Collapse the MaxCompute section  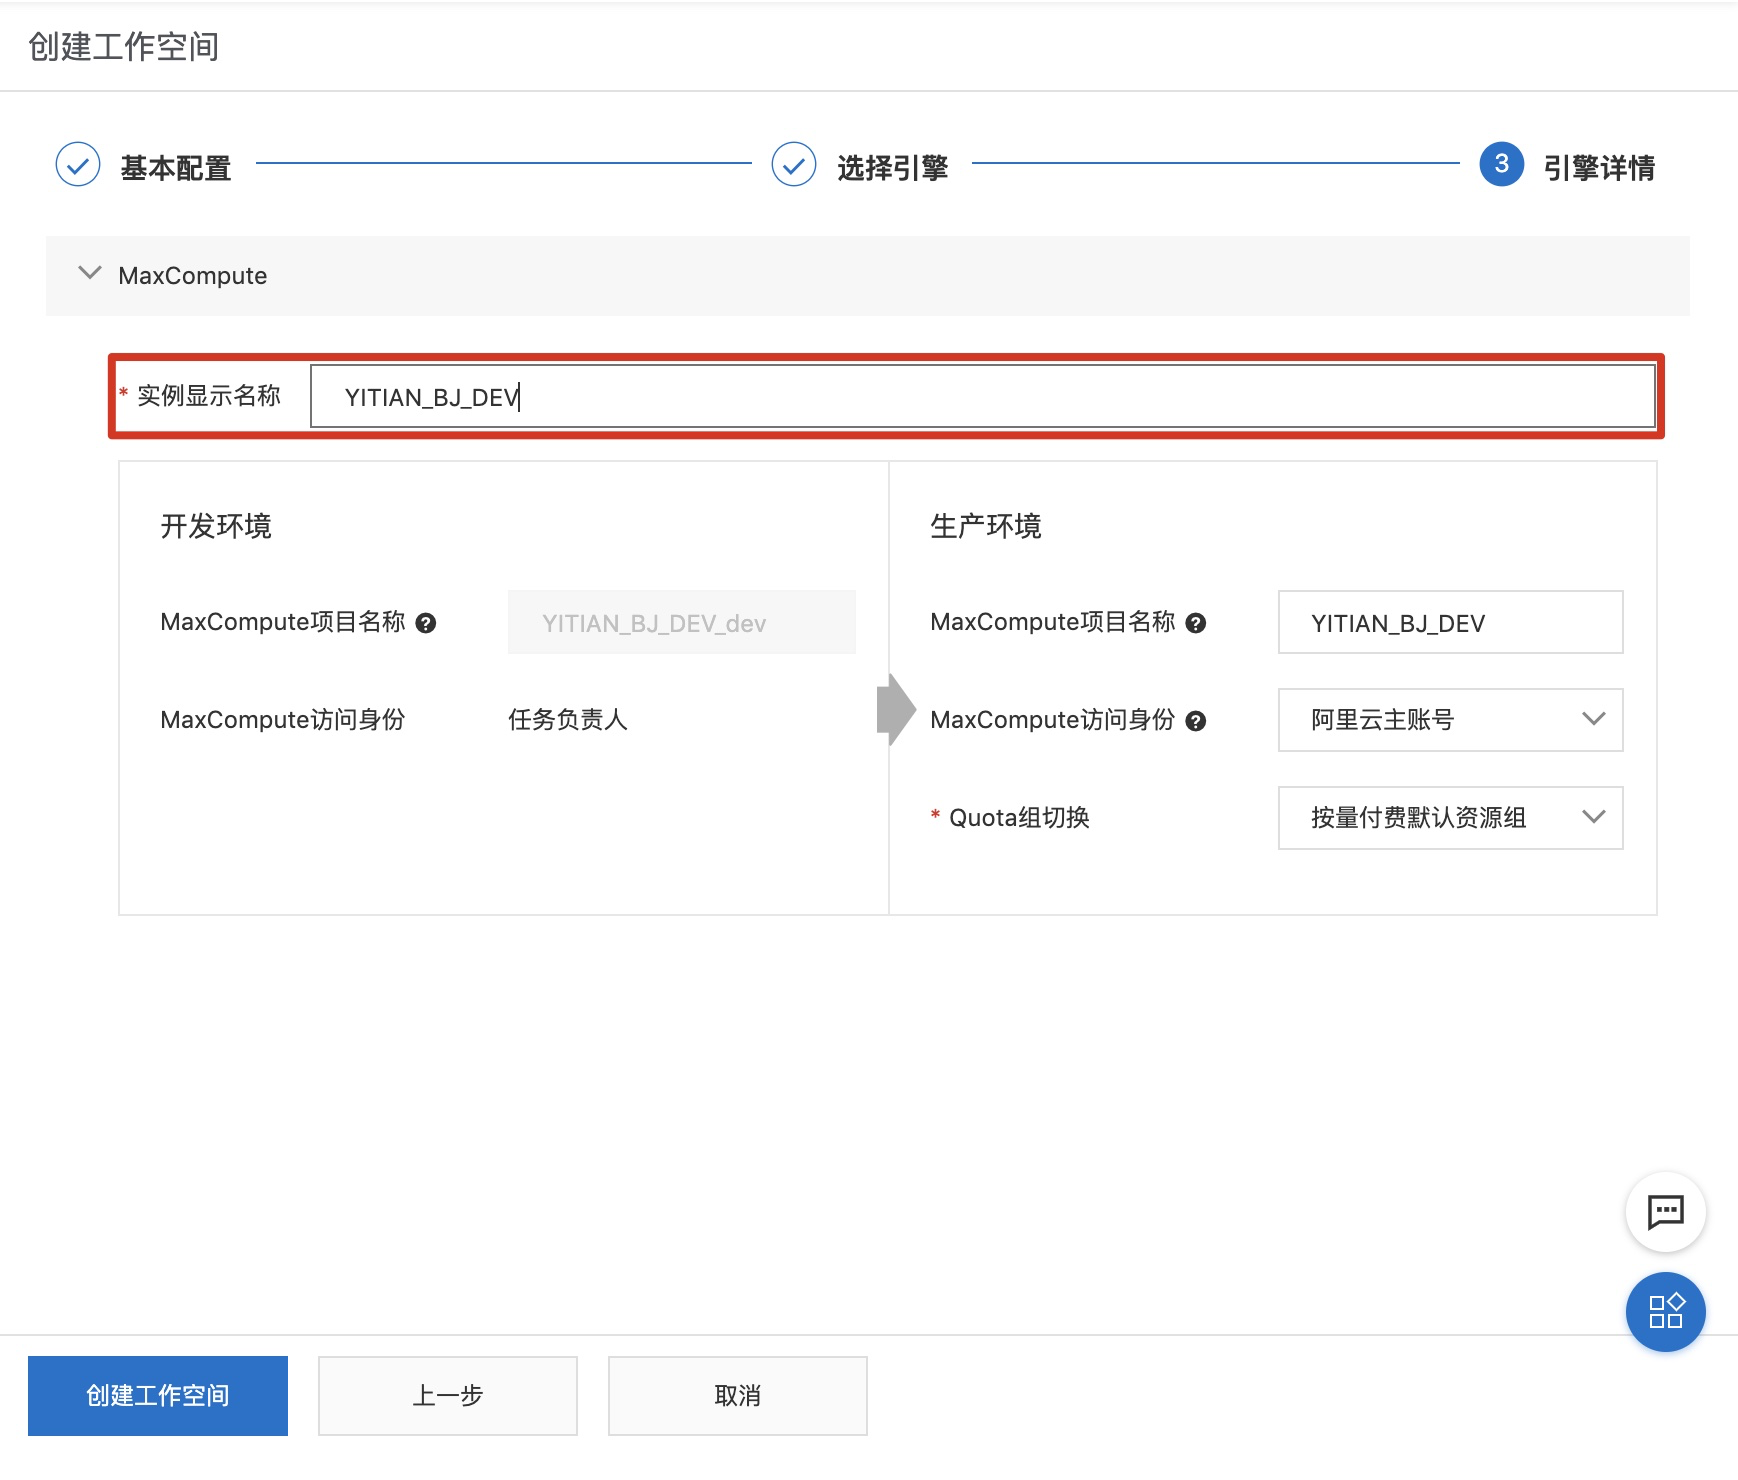point(90,274)
